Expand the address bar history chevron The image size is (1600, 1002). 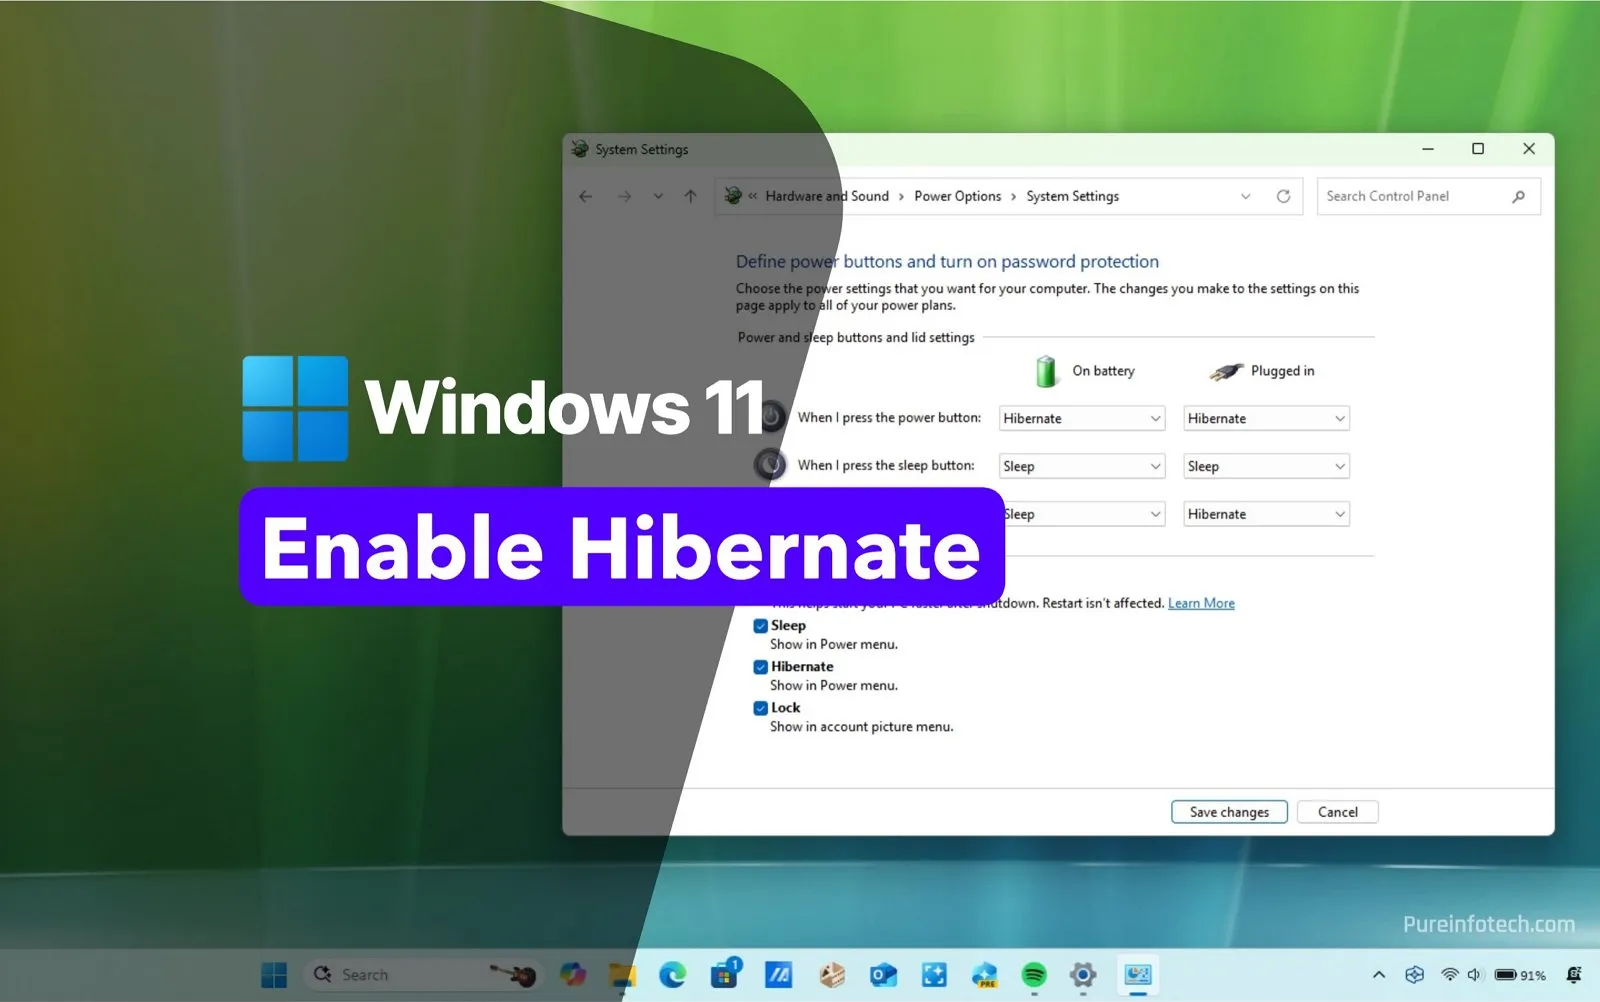(1245, 196)
